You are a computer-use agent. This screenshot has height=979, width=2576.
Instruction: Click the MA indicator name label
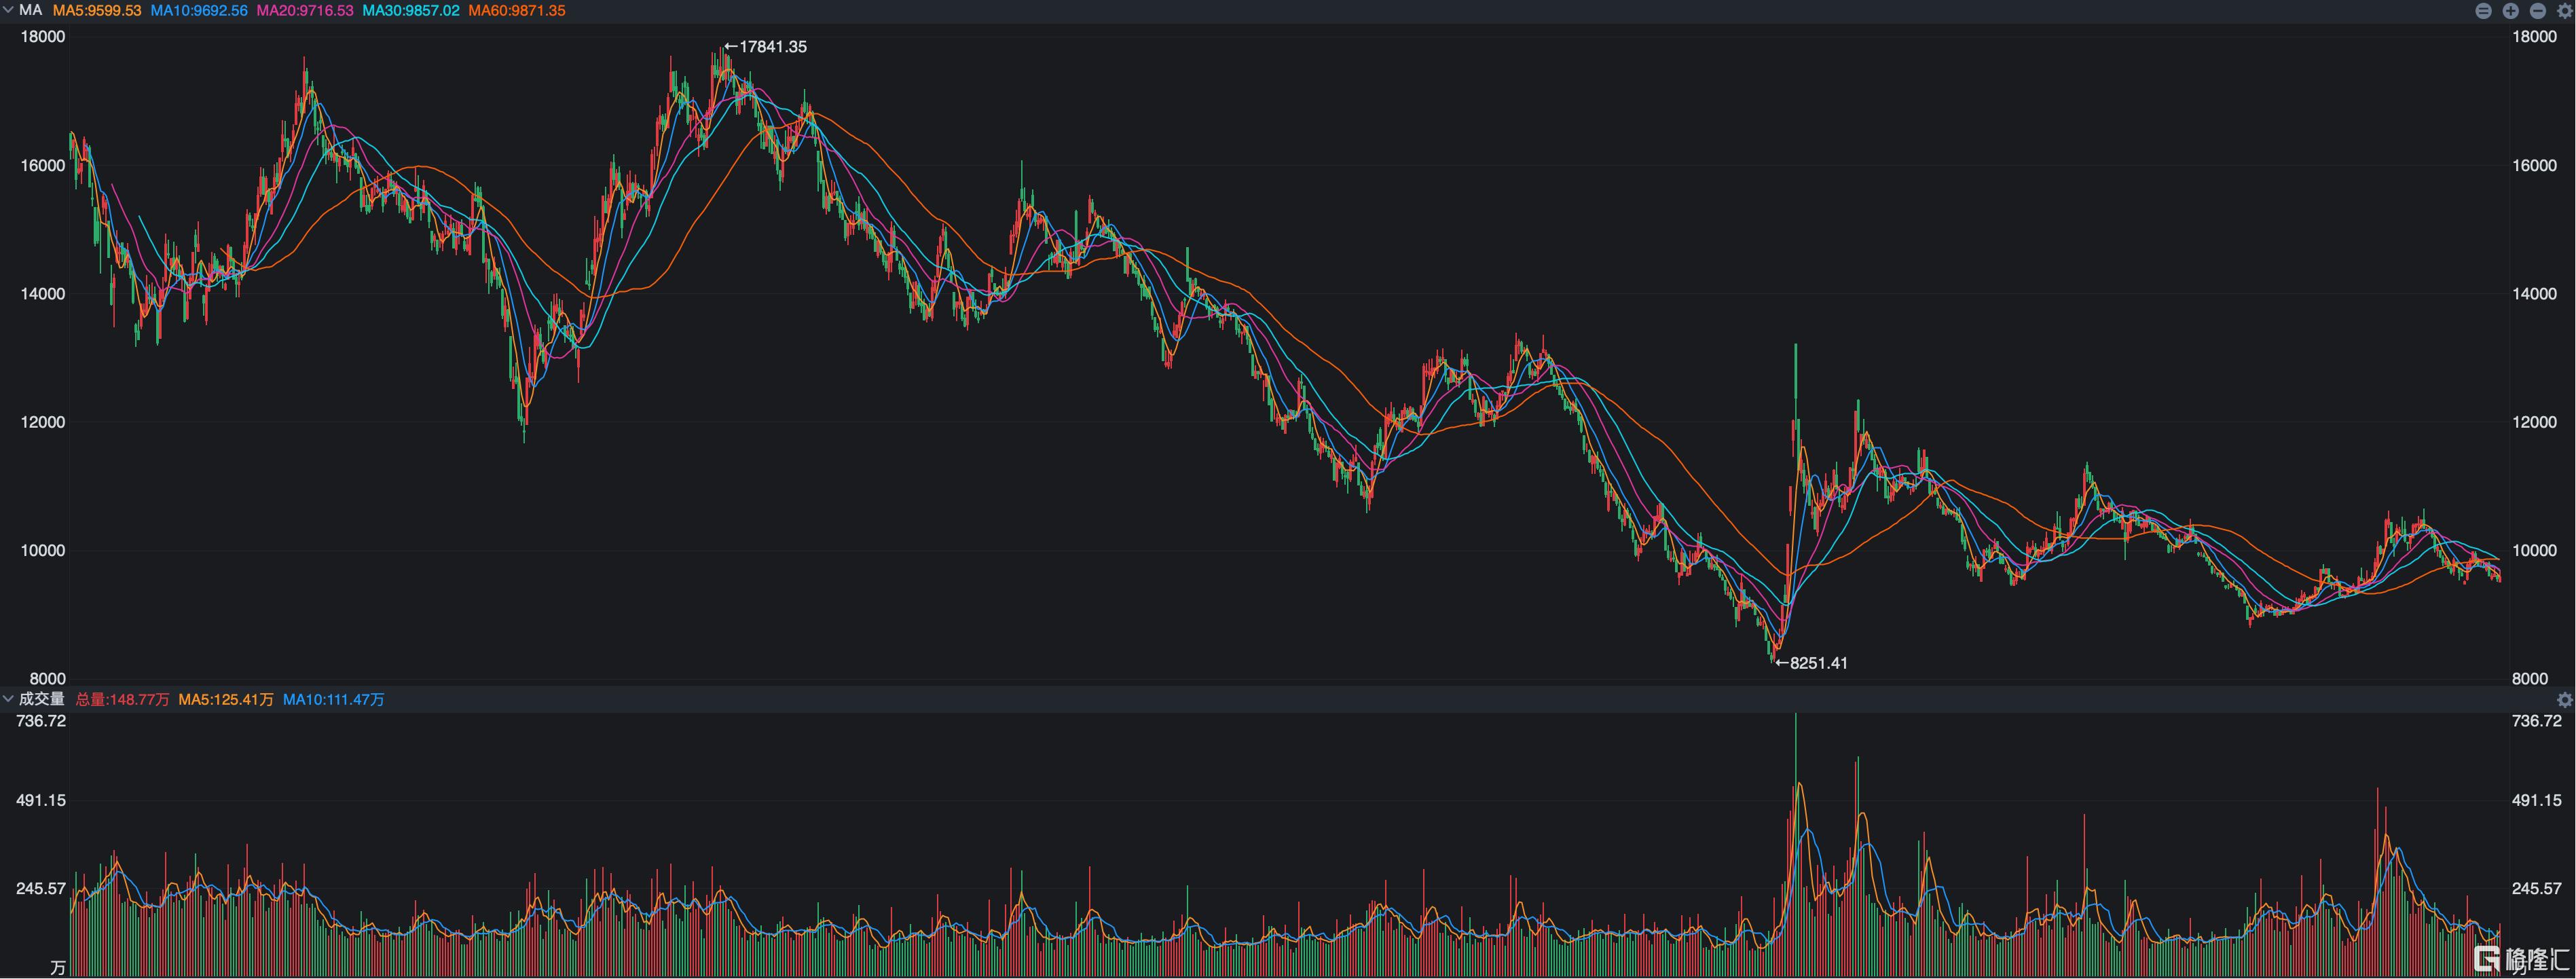point(30,10)
